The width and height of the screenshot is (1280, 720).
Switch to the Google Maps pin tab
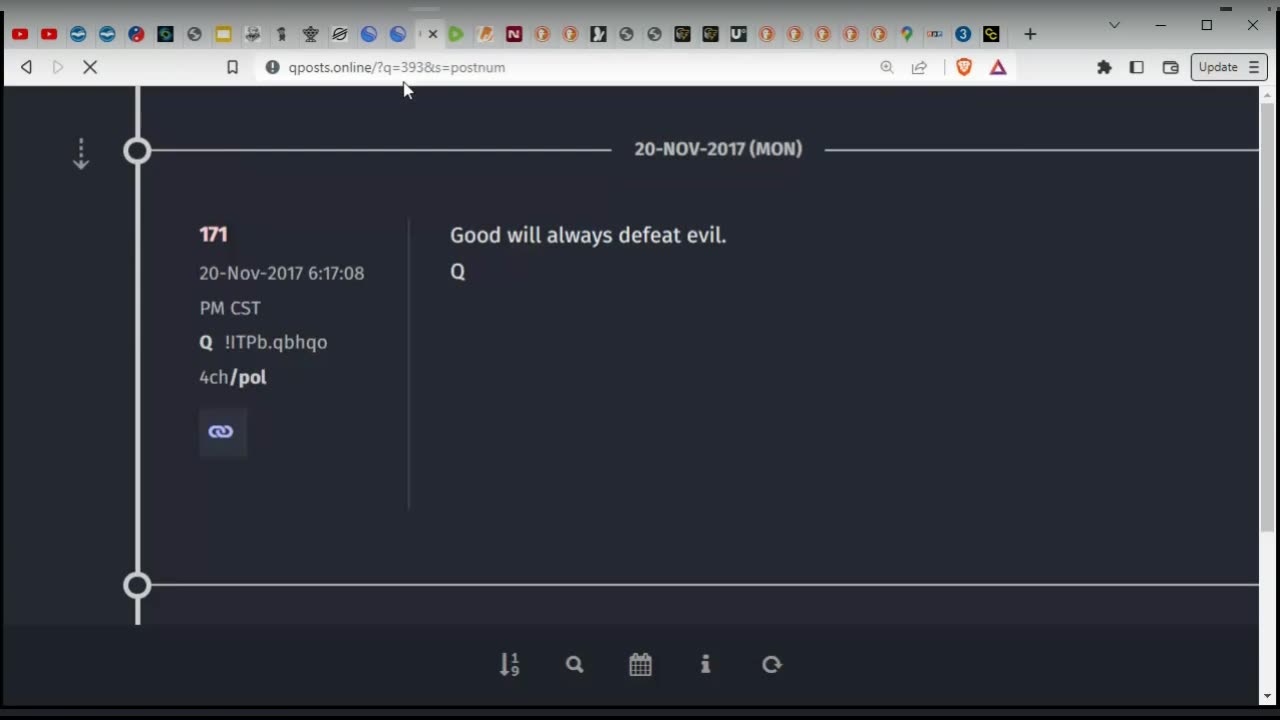click(907, 34)
